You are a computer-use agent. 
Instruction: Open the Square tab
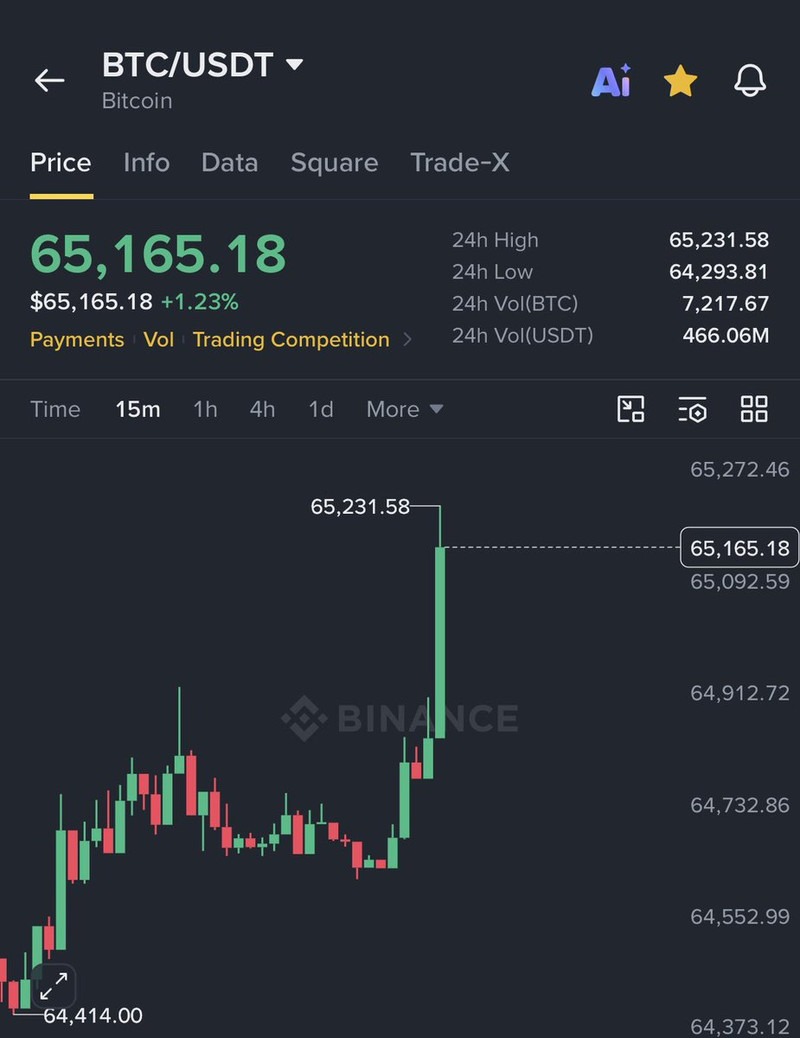pyautogui.click(x=334, y=163)
